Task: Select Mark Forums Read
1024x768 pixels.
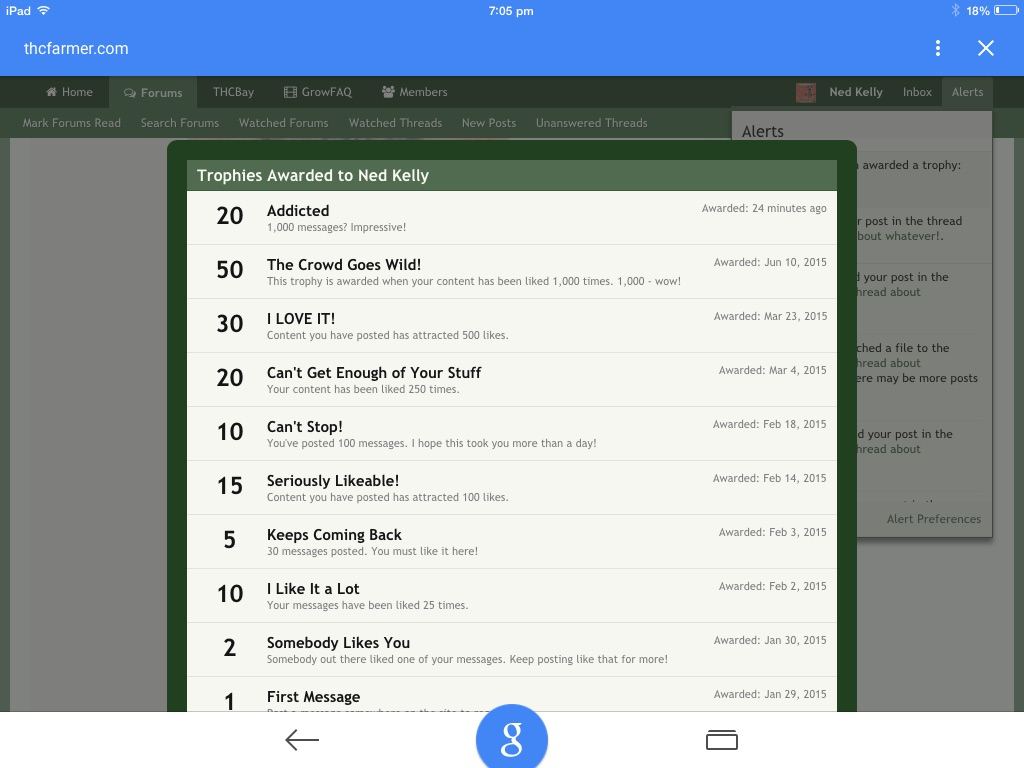Action: pyautogui.click(x=72, y=123)
